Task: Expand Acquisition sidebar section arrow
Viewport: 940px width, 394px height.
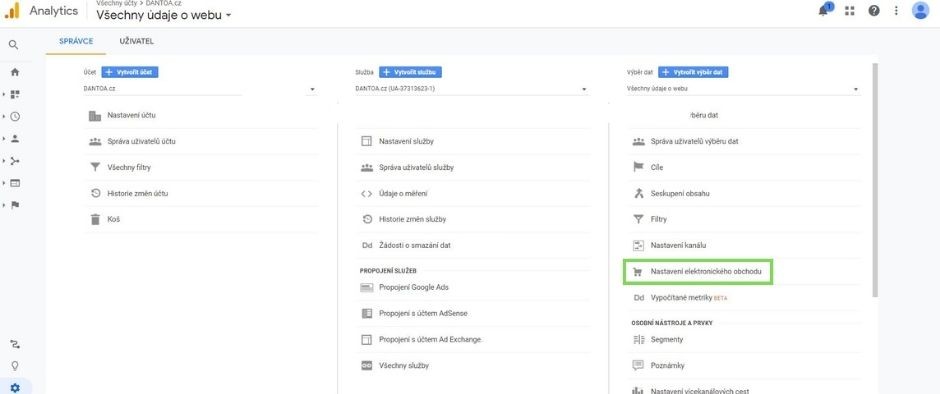Action: coord(4,161)
